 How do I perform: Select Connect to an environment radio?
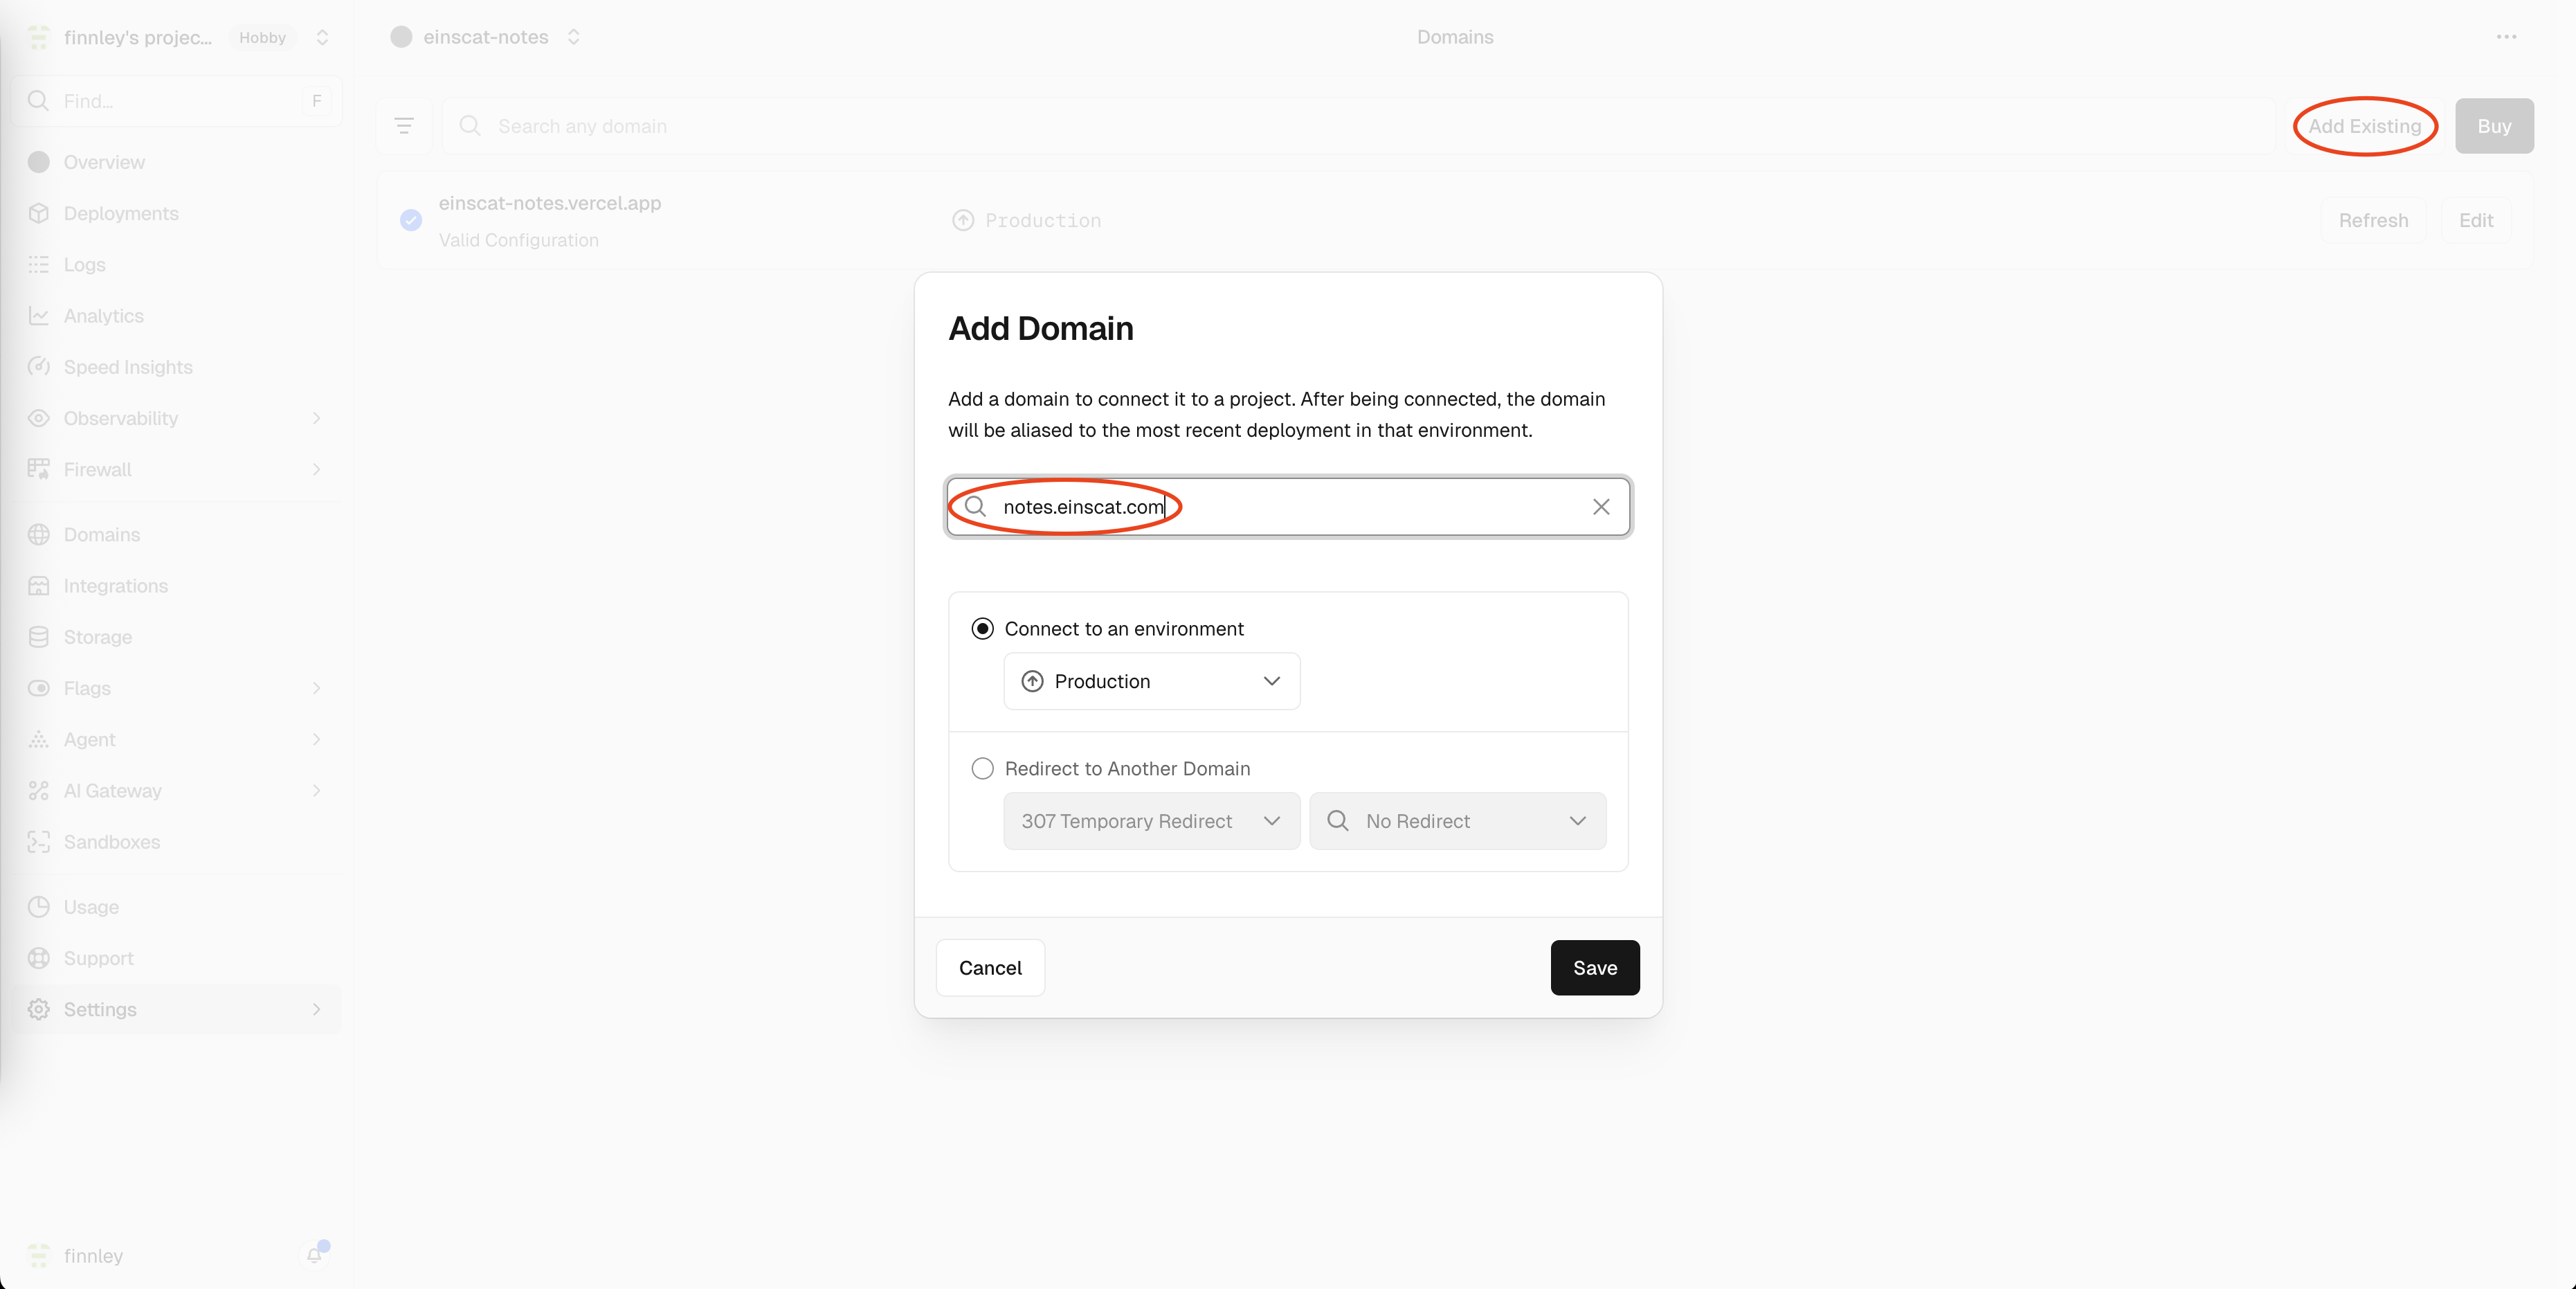coord(982,628)
